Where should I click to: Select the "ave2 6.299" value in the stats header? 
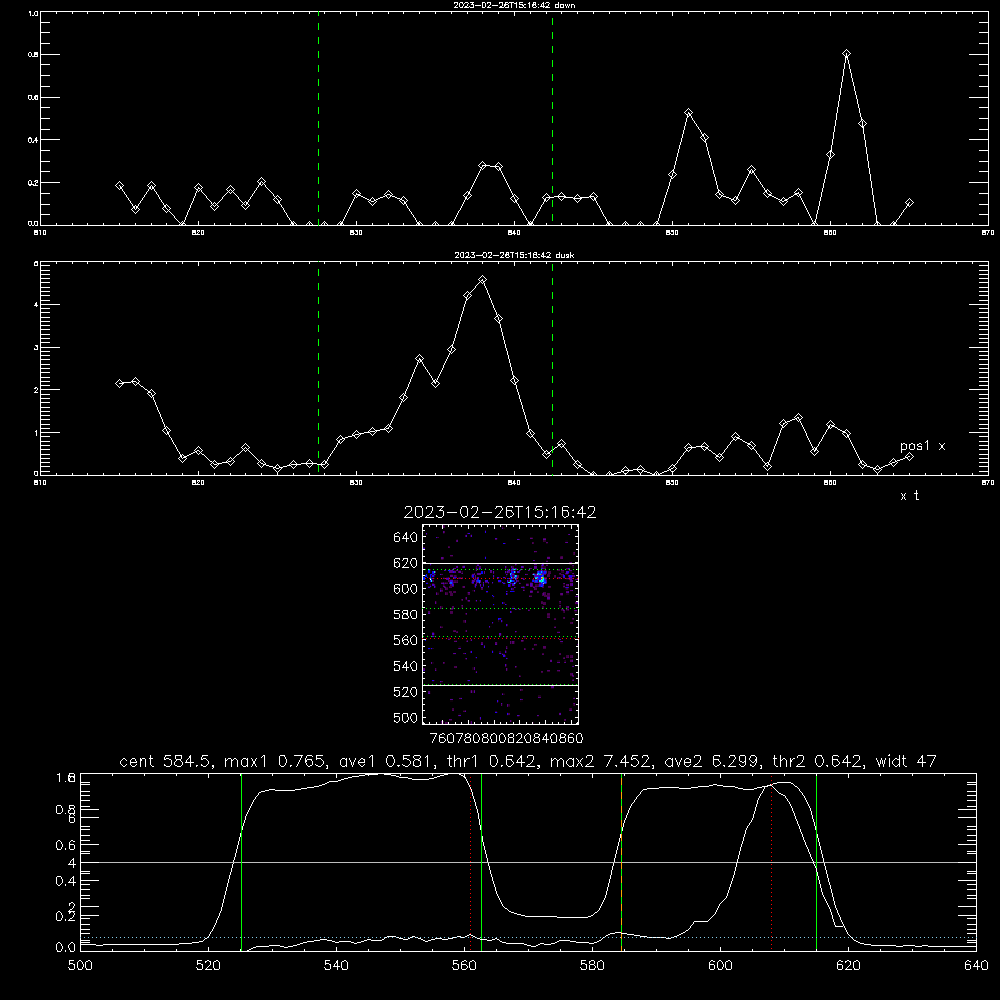click(711, 761)
